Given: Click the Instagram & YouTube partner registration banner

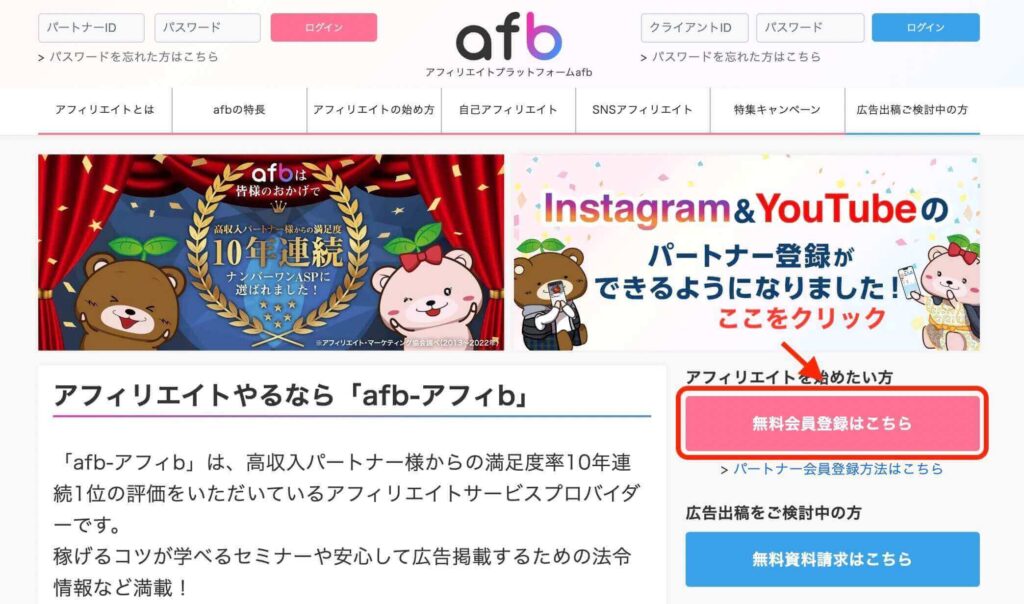Looking at the screenshot, I should [746, 252].
